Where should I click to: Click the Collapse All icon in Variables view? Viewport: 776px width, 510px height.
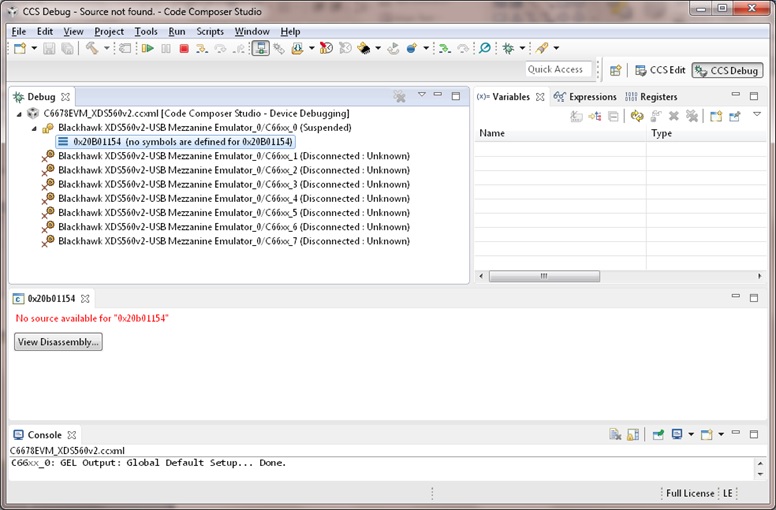click(x=613, y=116)
